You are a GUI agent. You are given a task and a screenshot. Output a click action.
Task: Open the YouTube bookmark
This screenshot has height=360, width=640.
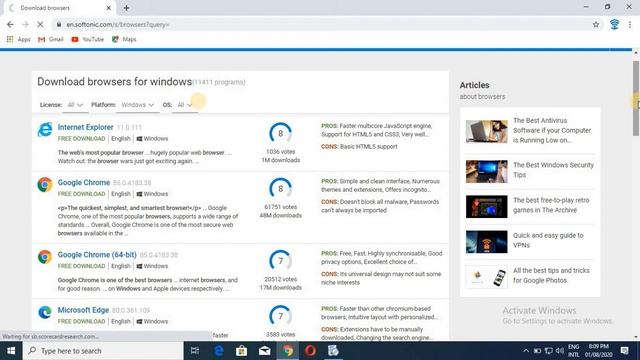[x=87, y=39]
